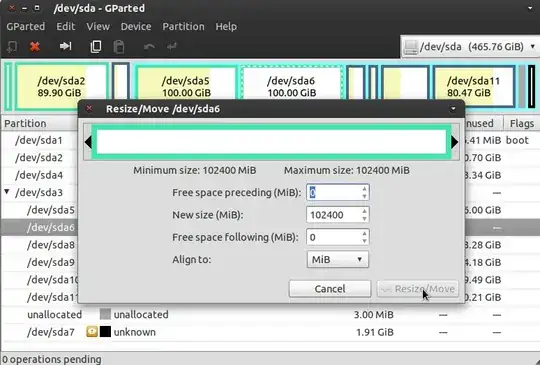
Task: Click the warning icon next to /dev/sda7
Action: click(92, 332)
